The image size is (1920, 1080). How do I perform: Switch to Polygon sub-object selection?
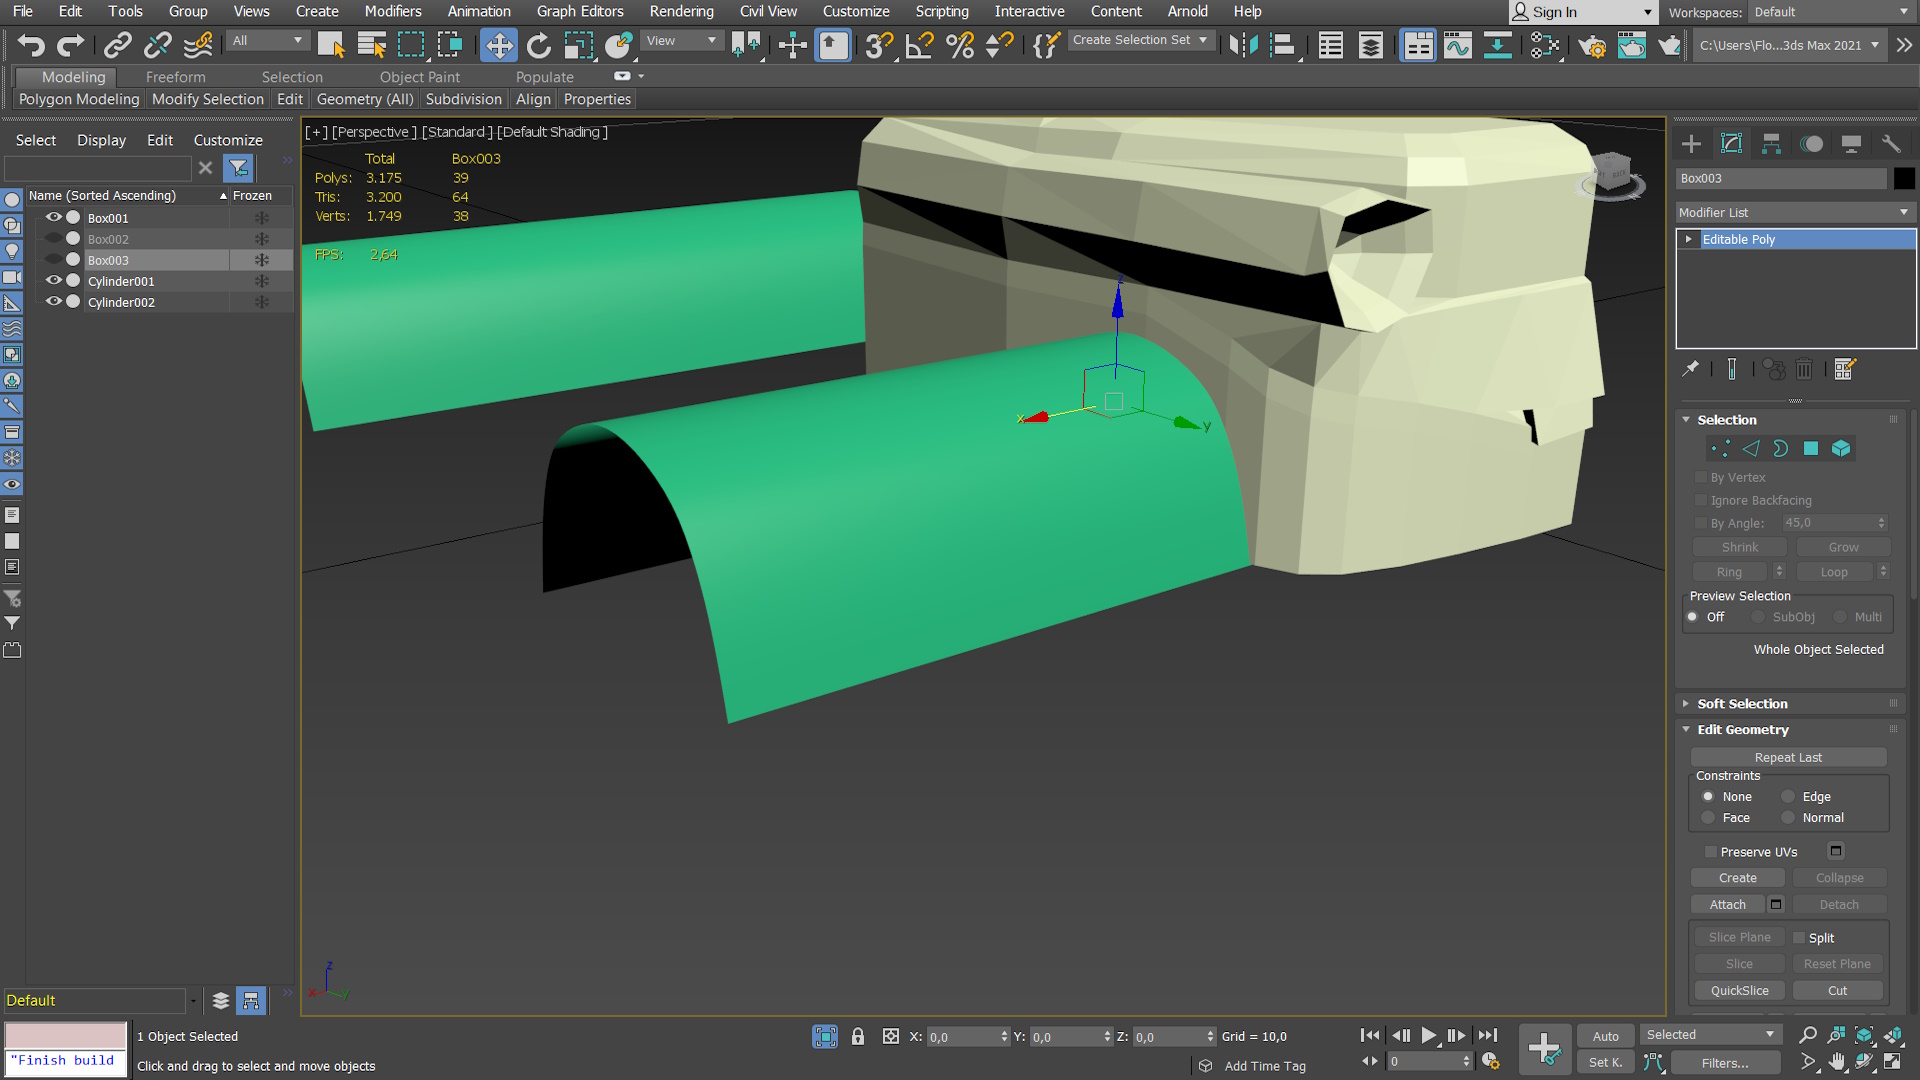(x=1811, y=449)
